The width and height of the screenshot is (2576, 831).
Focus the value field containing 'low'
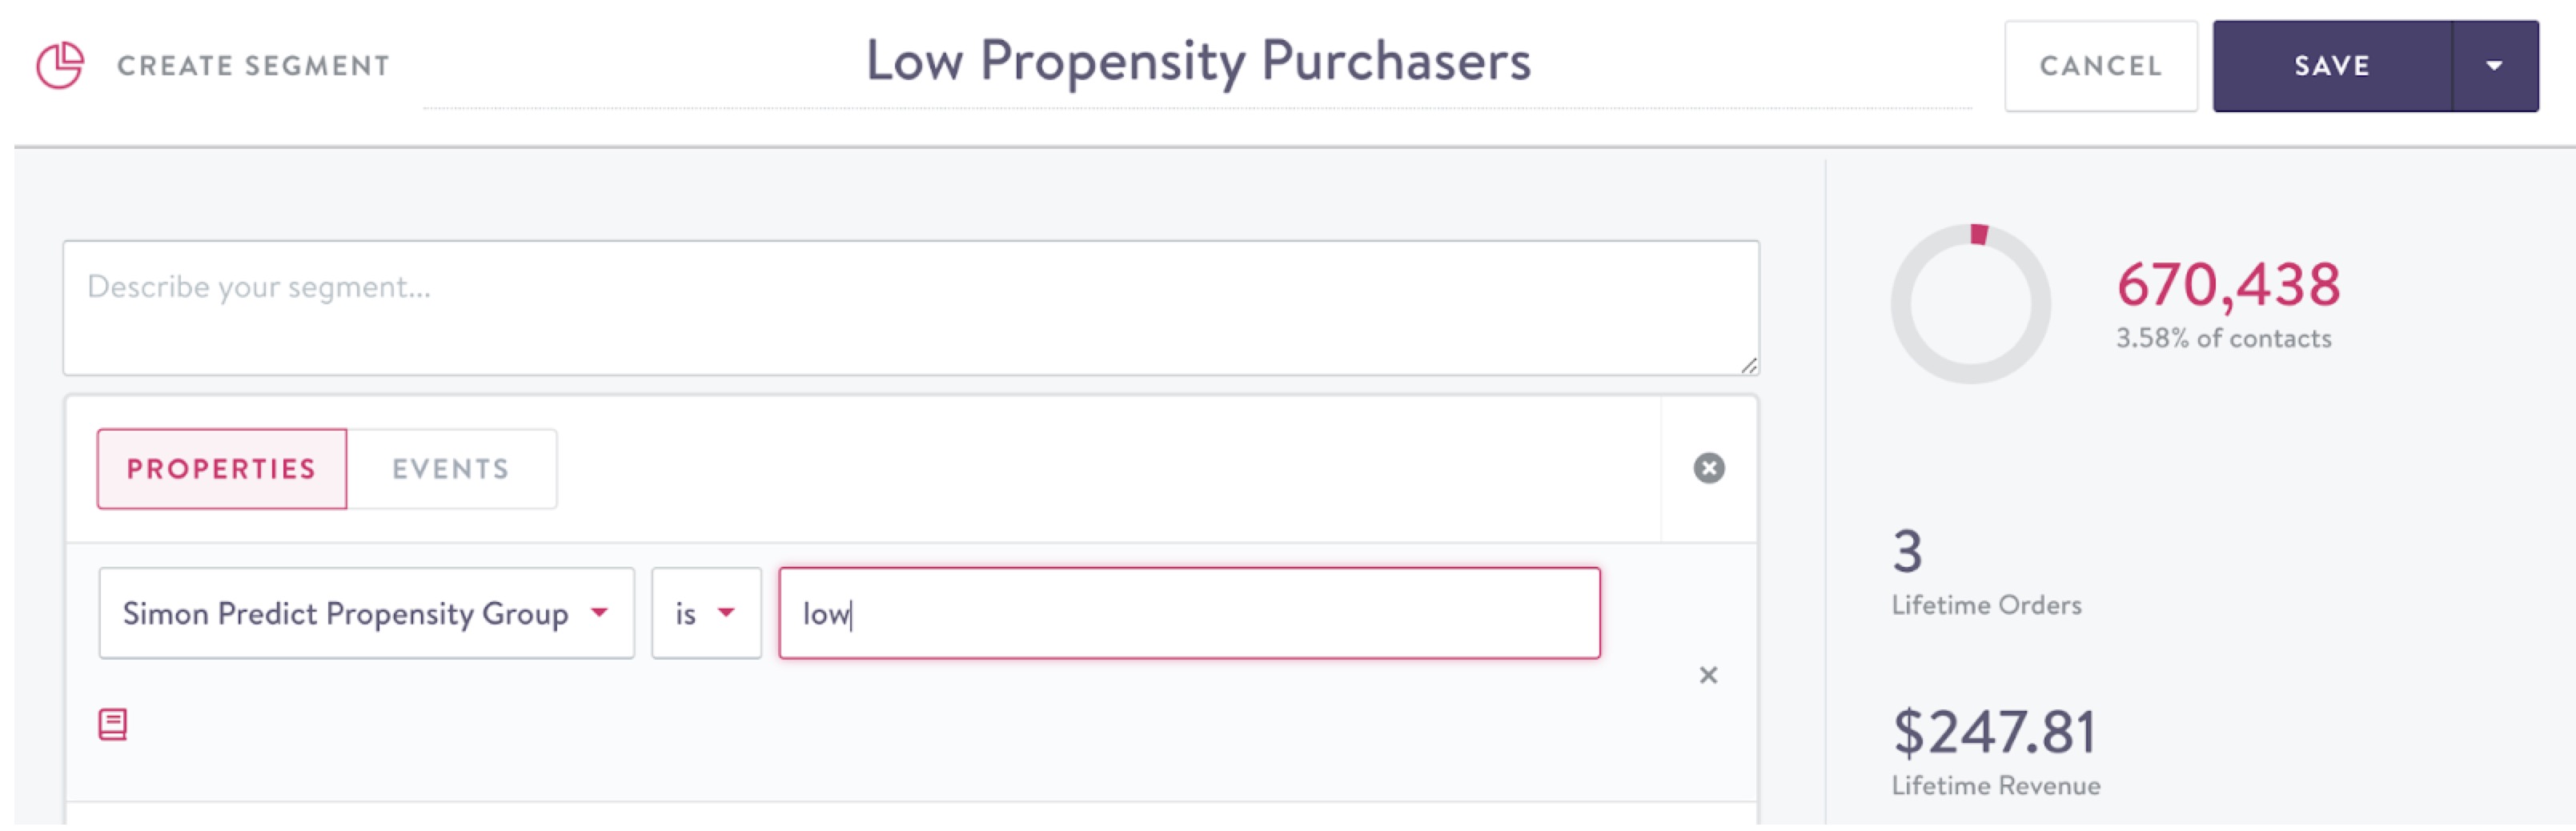1188,613
